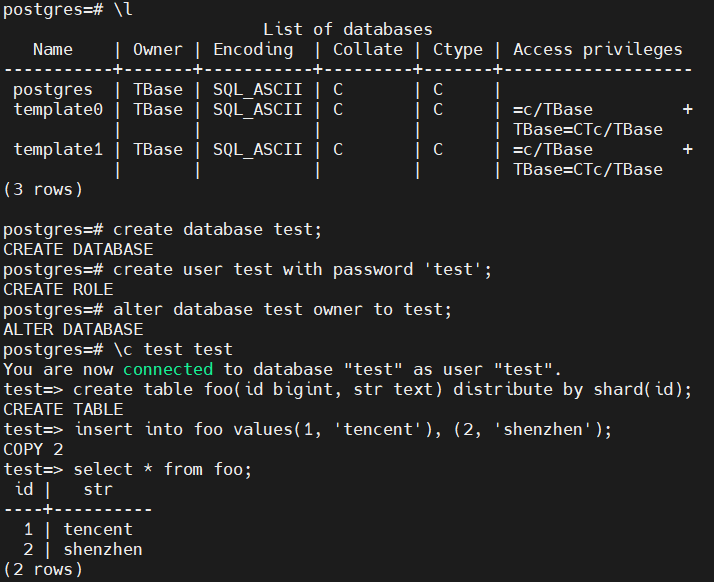714x582 pixels.
Task: Click the CREATE ROLE output line
Action: [x=58, y=289]
